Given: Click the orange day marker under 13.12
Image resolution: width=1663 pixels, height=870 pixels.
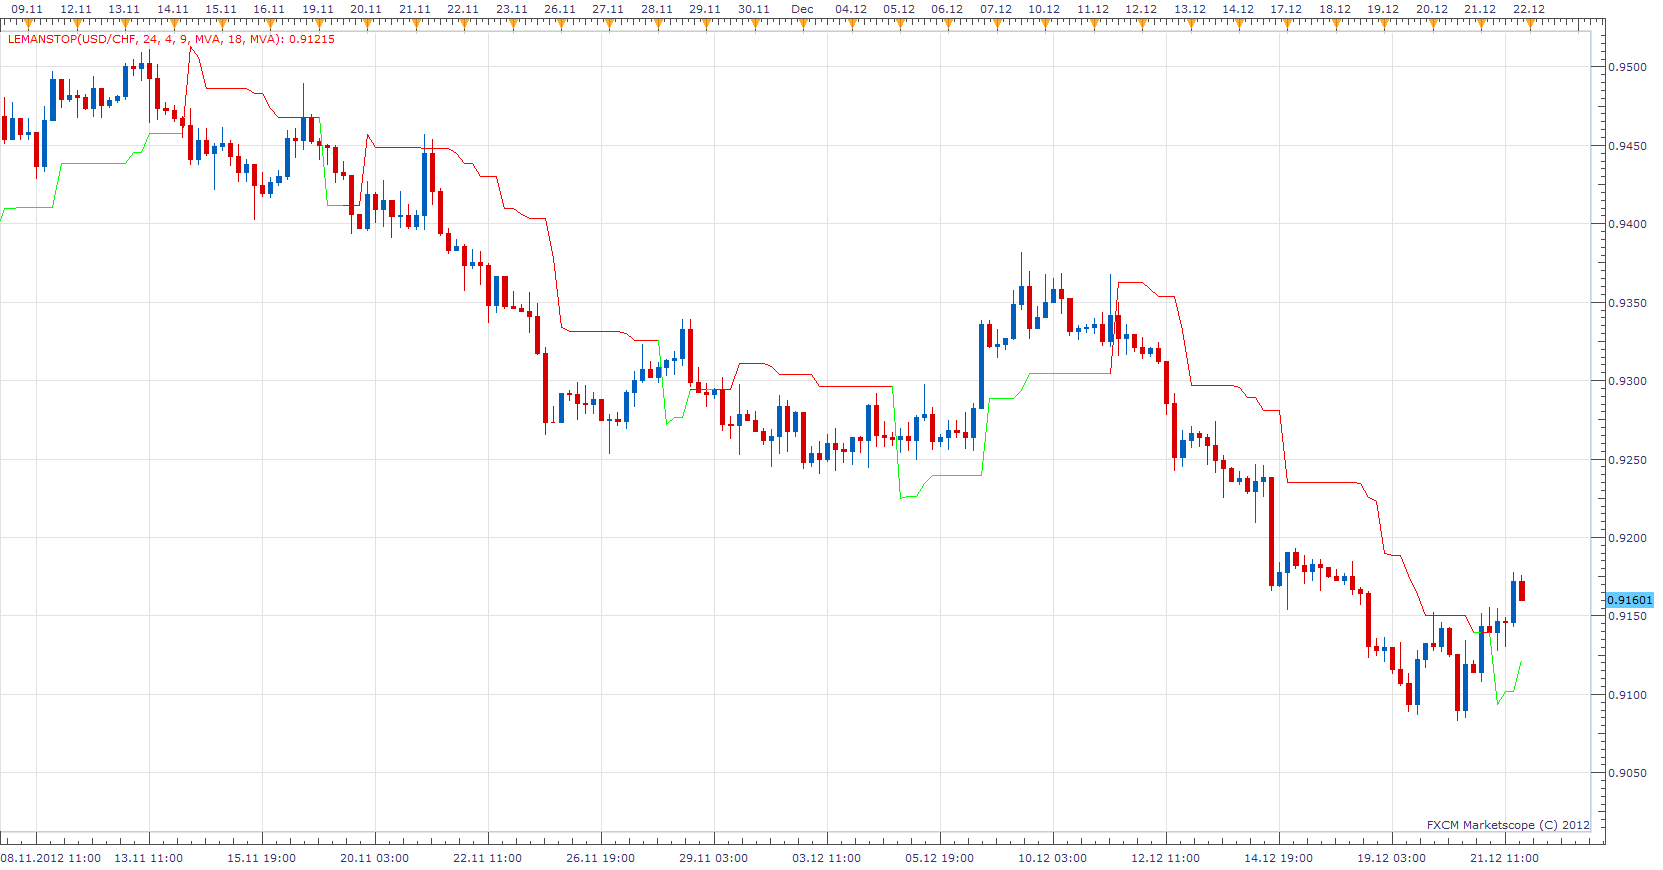Looking at the screenshot, I should [1191, 24].
